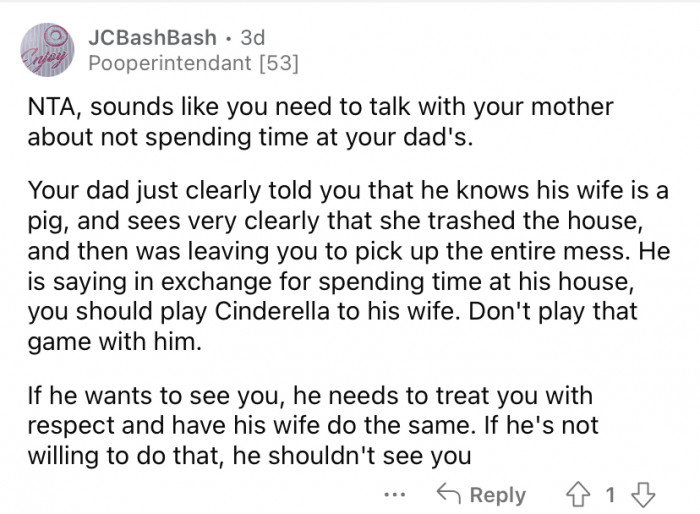
Task: Open the JCBashBash username profile link
Action: 152,38
